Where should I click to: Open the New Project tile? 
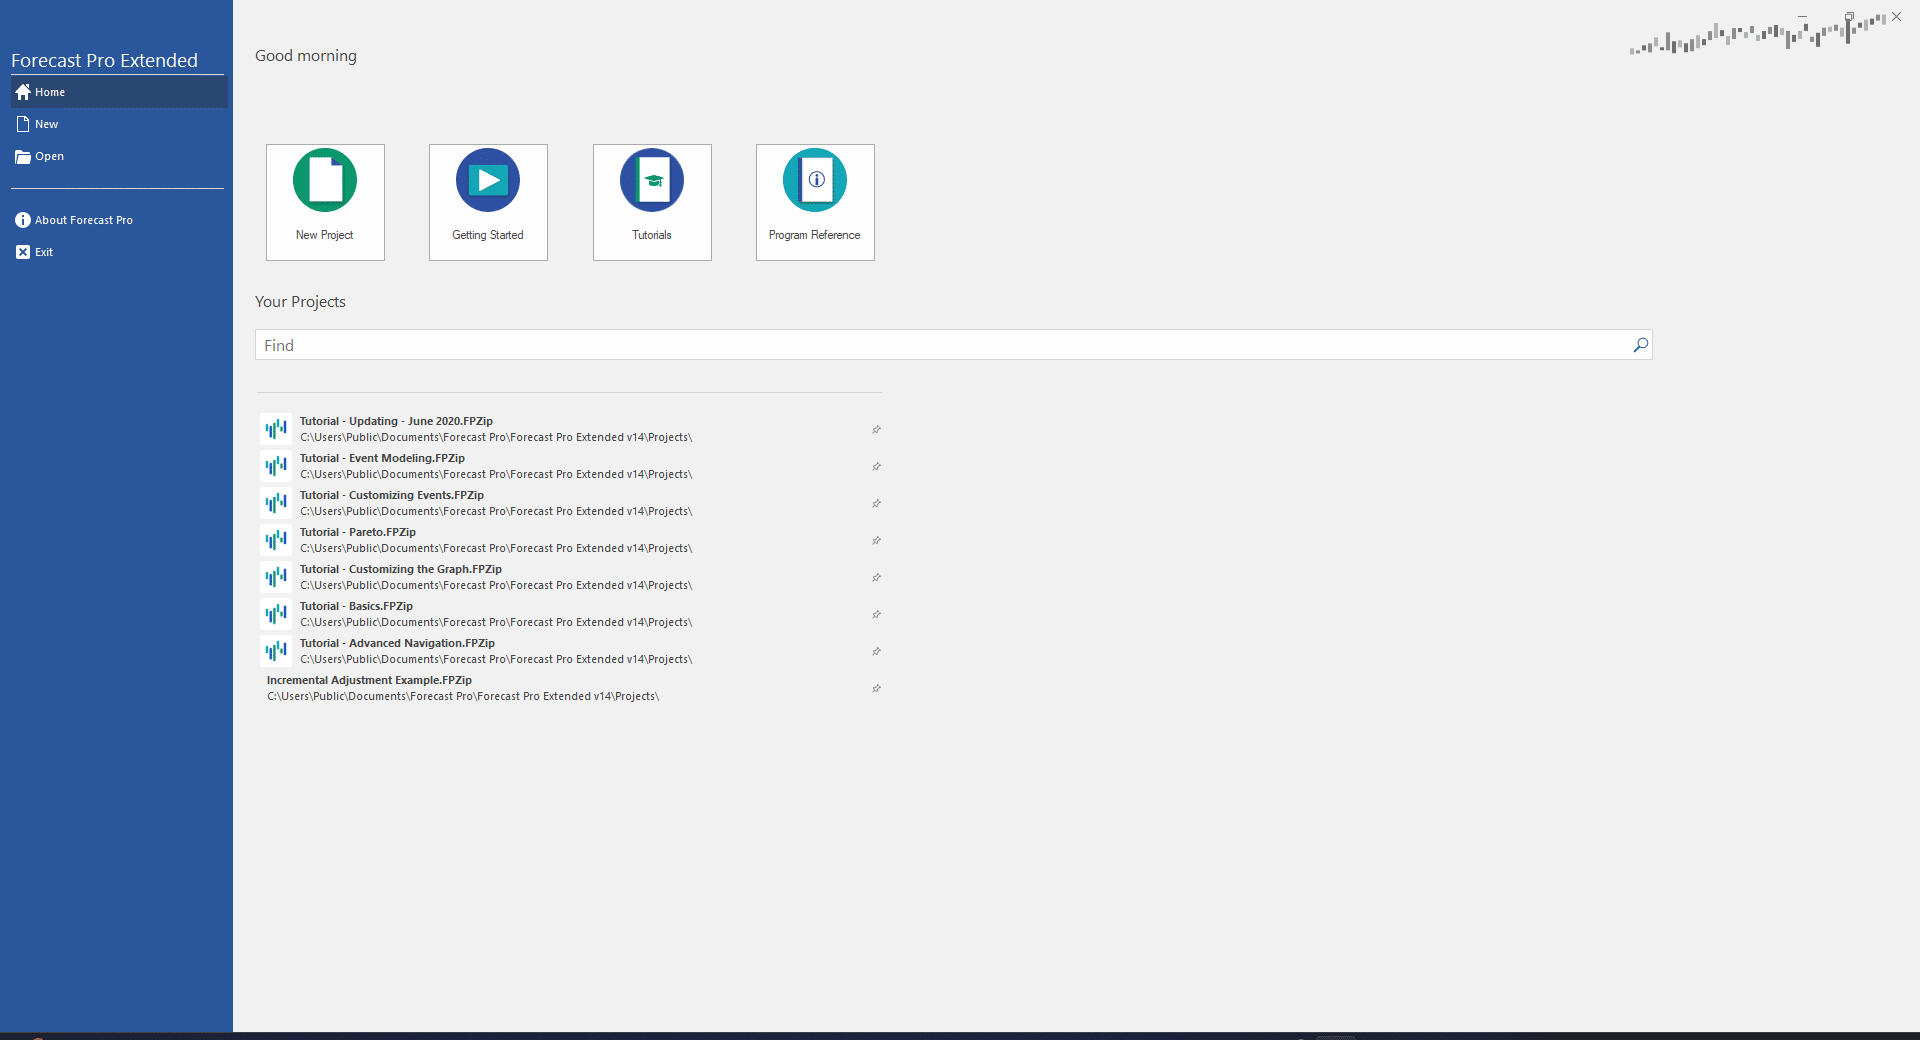coord(325,202)
